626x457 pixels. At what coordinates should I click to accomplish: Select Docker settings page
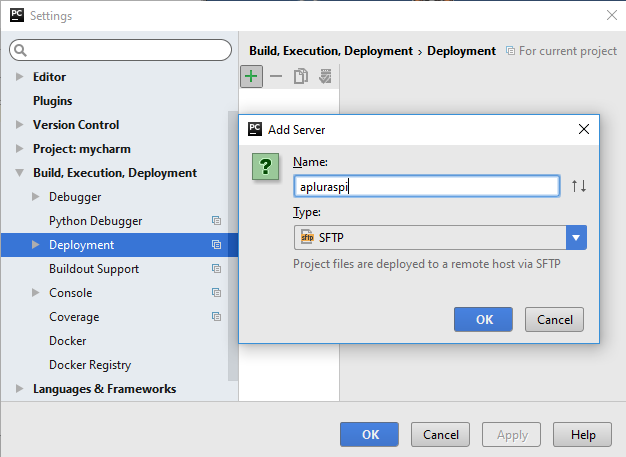(67, 340)
